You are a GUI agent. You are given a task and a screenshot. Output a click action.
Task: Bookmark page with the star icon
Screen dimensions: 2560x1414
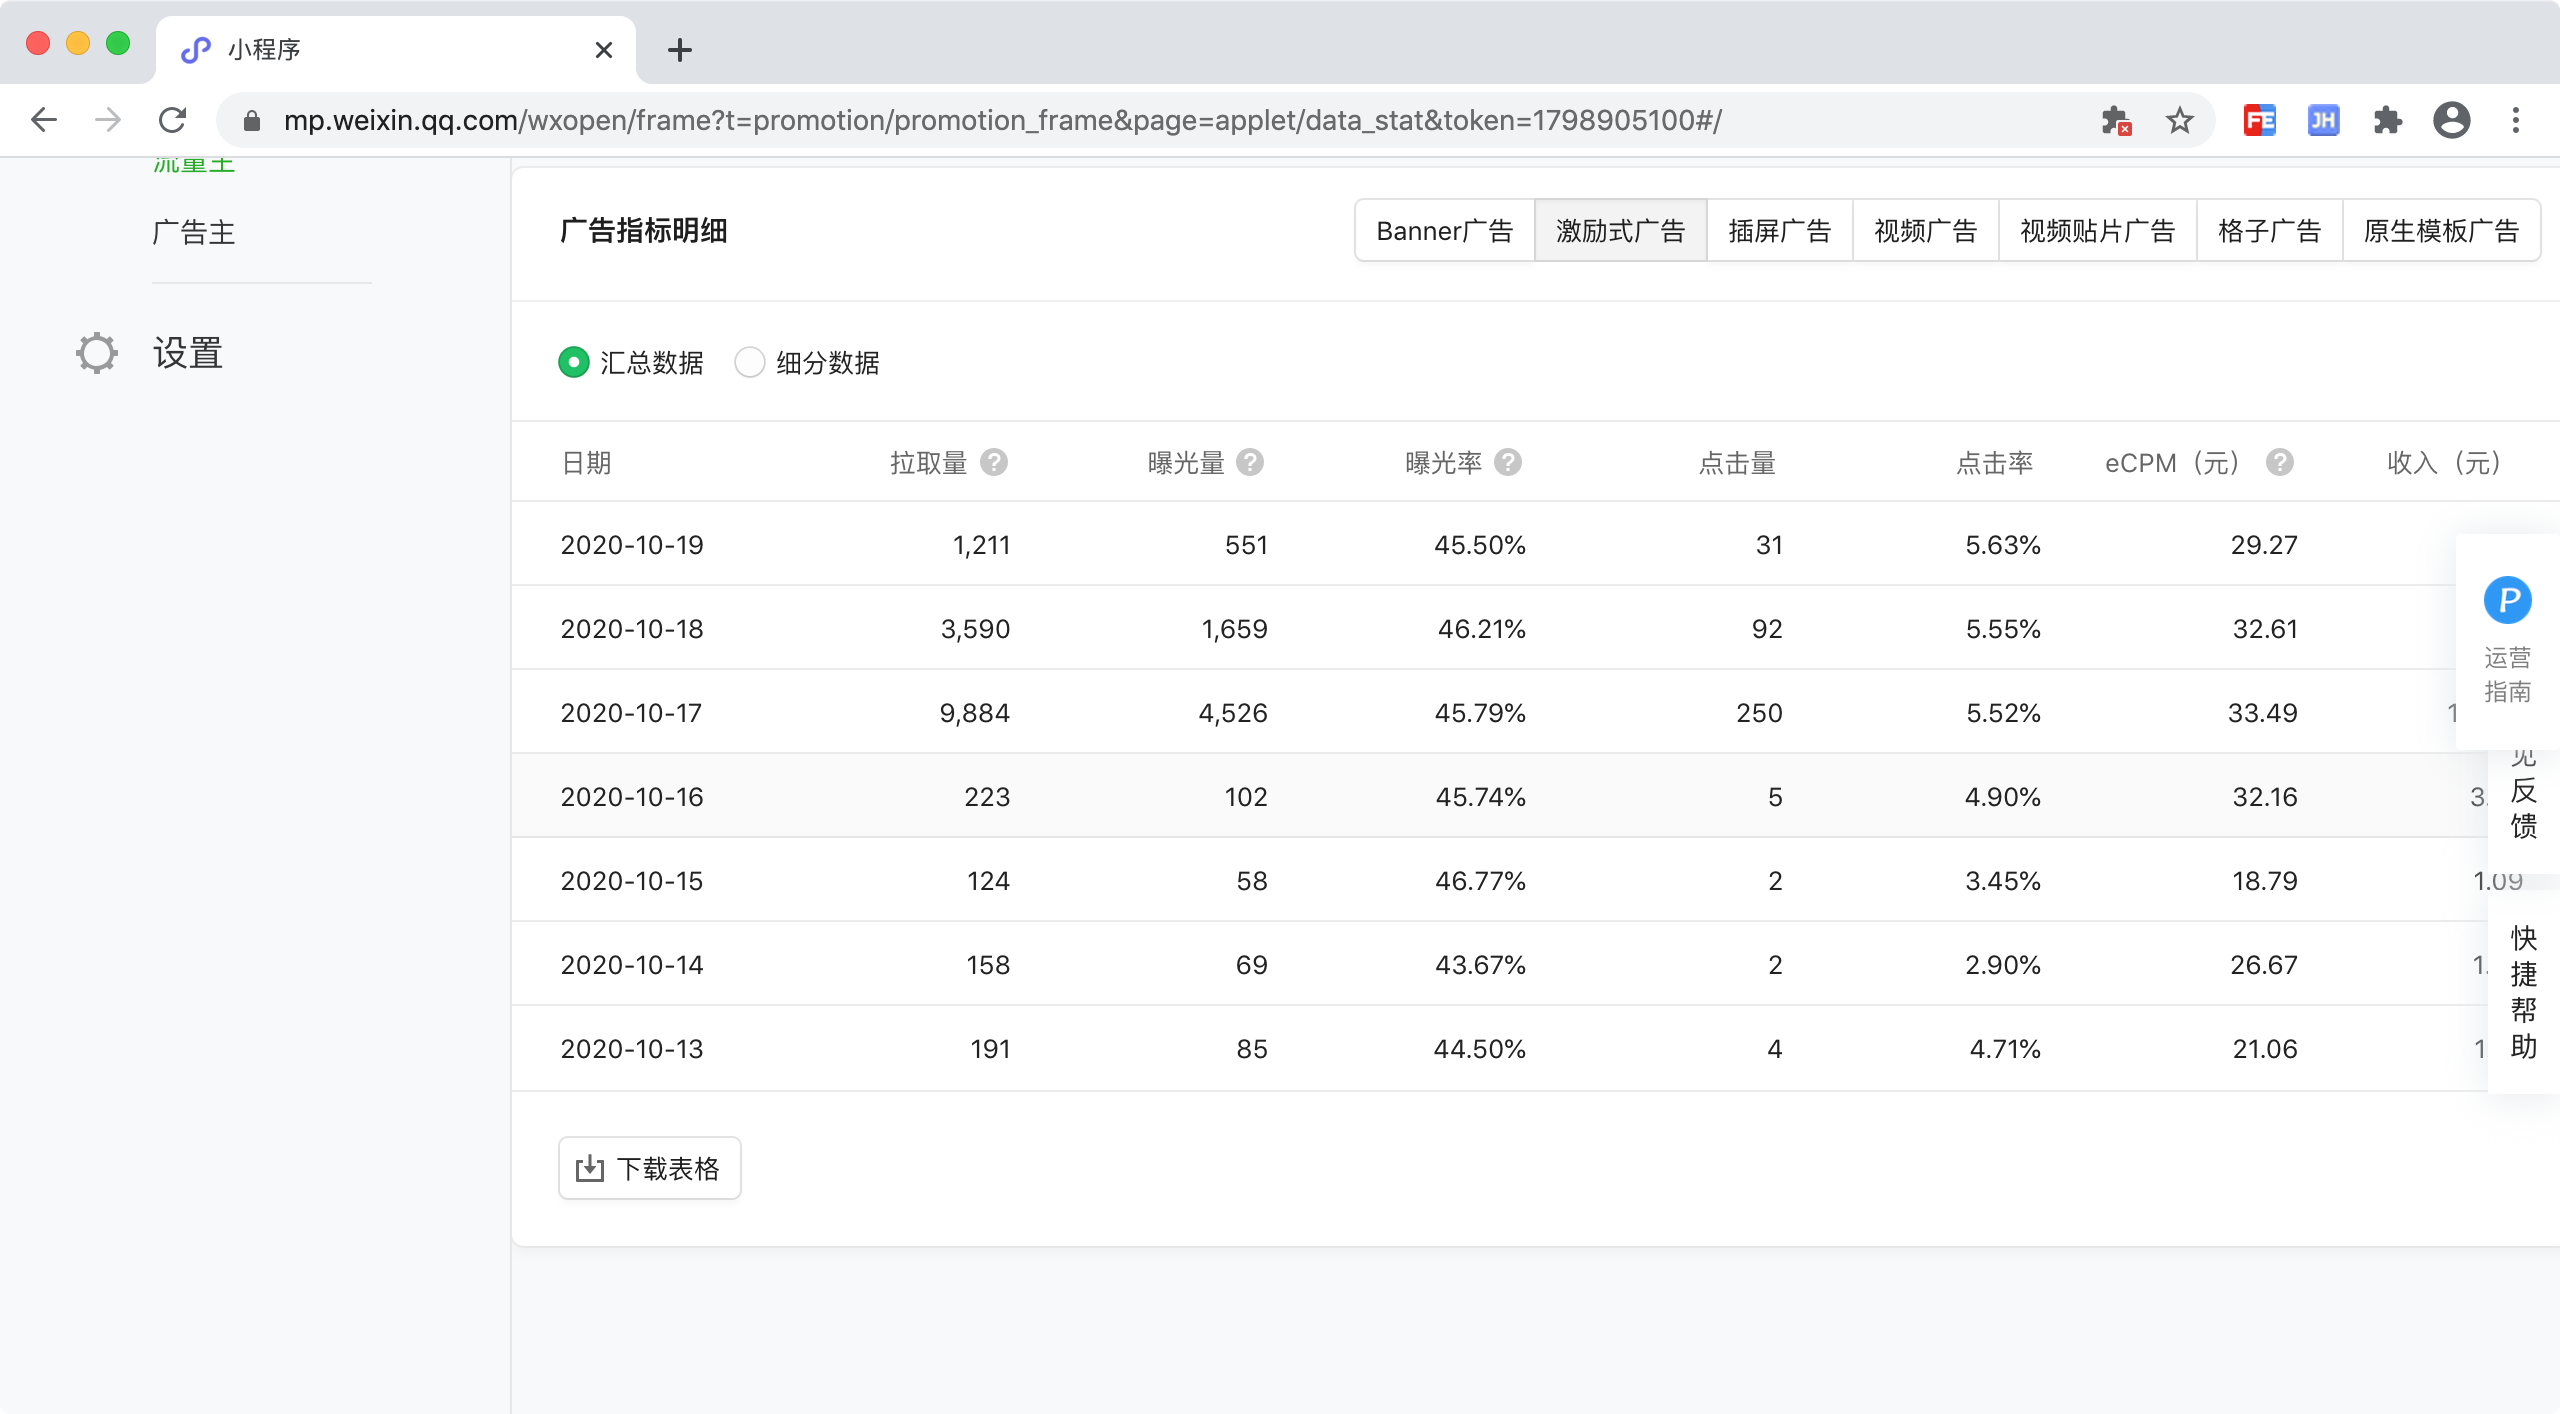tap(2180, 121)
